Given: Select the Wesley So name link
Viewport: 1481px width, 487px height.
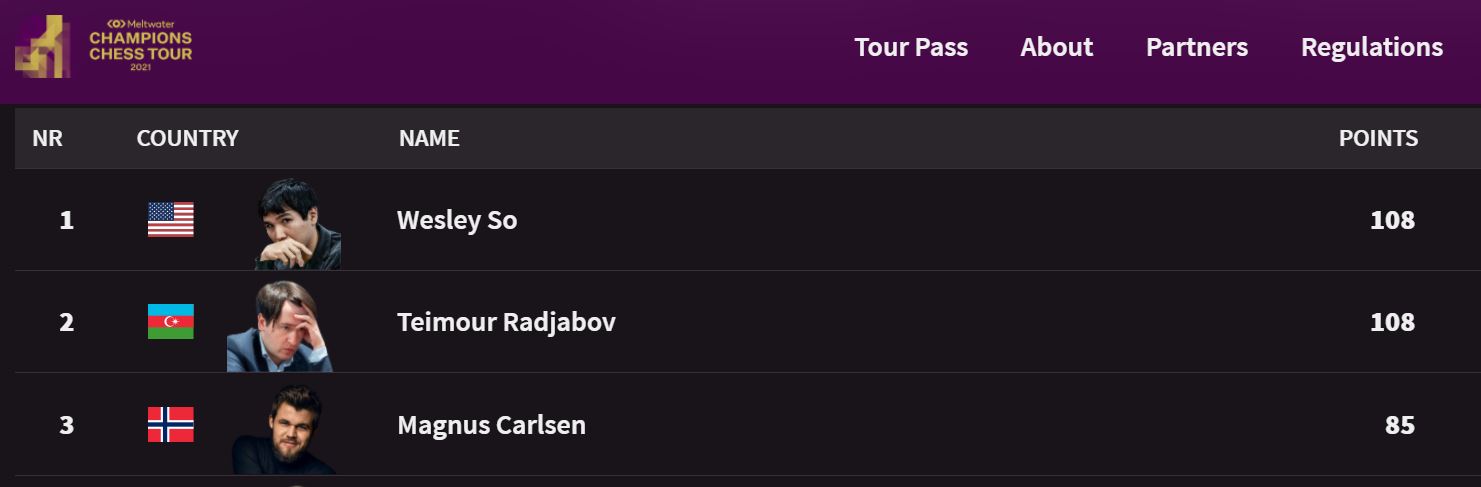Looking at the screenshot, I should tap(457, 220).
